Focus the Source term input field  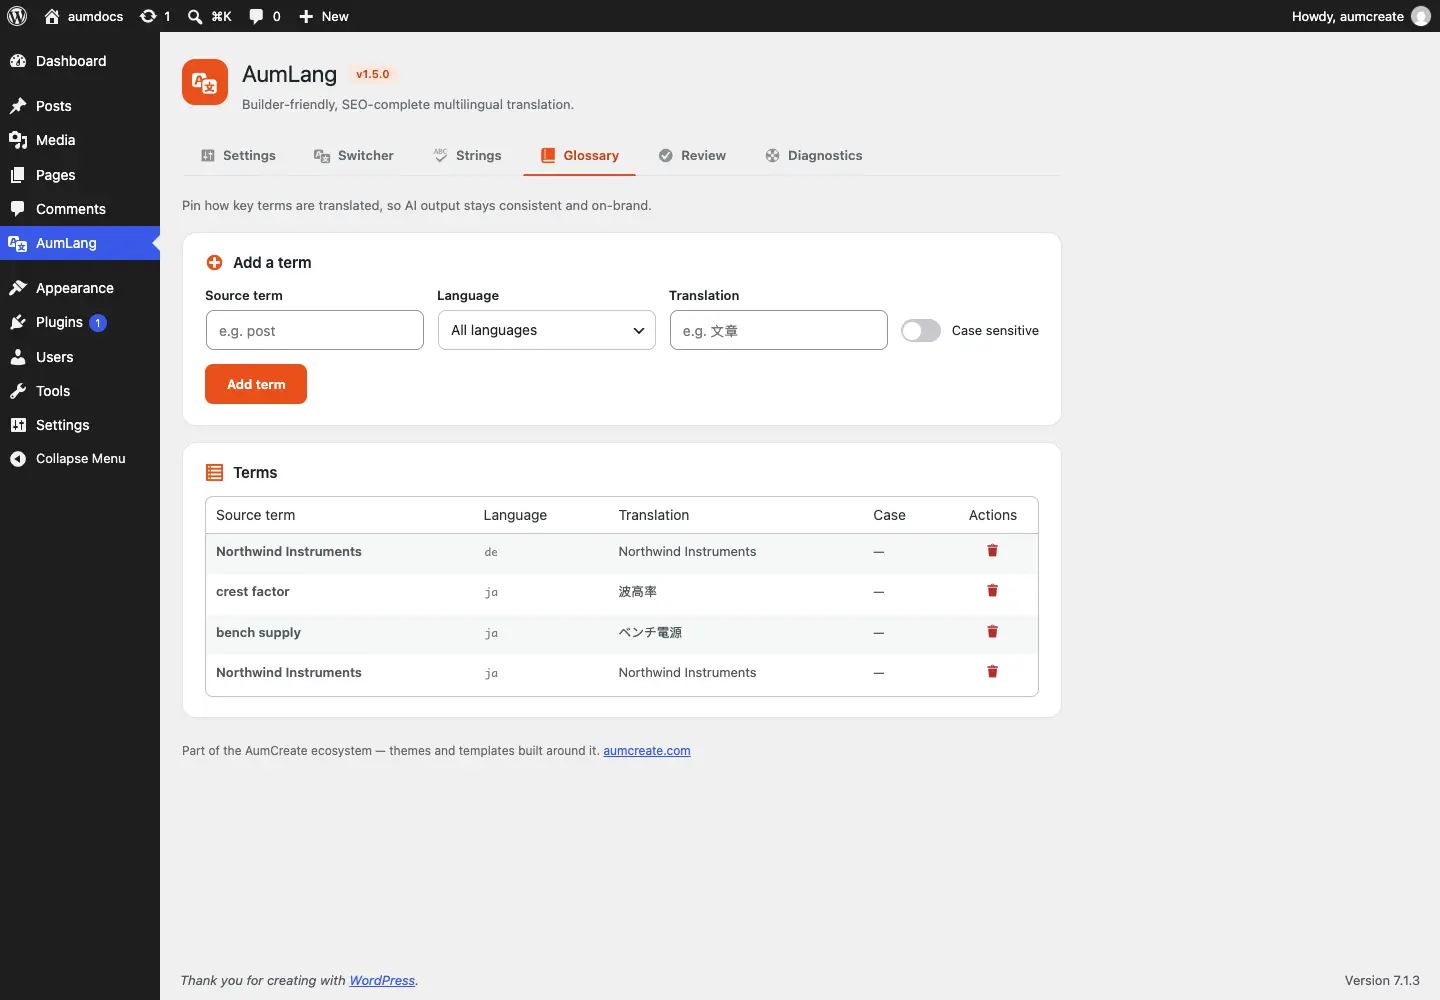[x=315, y=330]
